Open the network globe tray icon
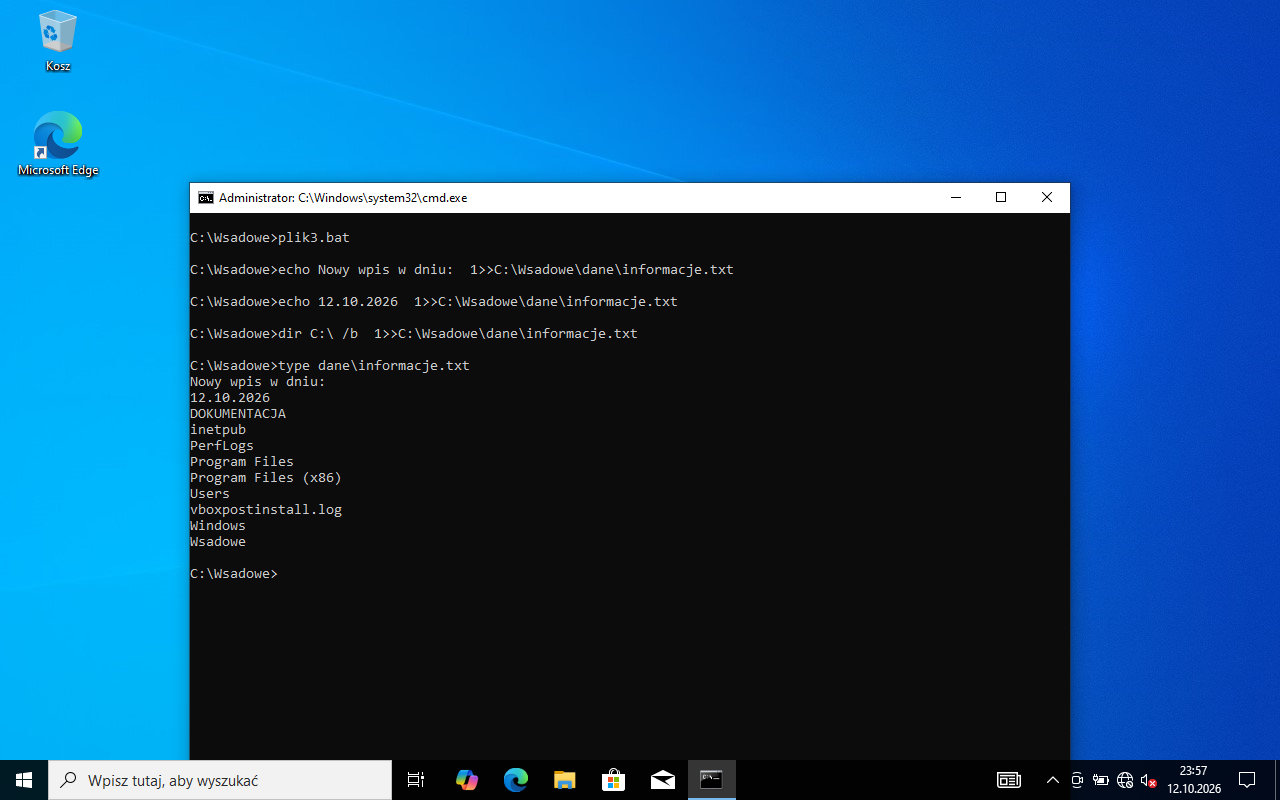 1125,780
